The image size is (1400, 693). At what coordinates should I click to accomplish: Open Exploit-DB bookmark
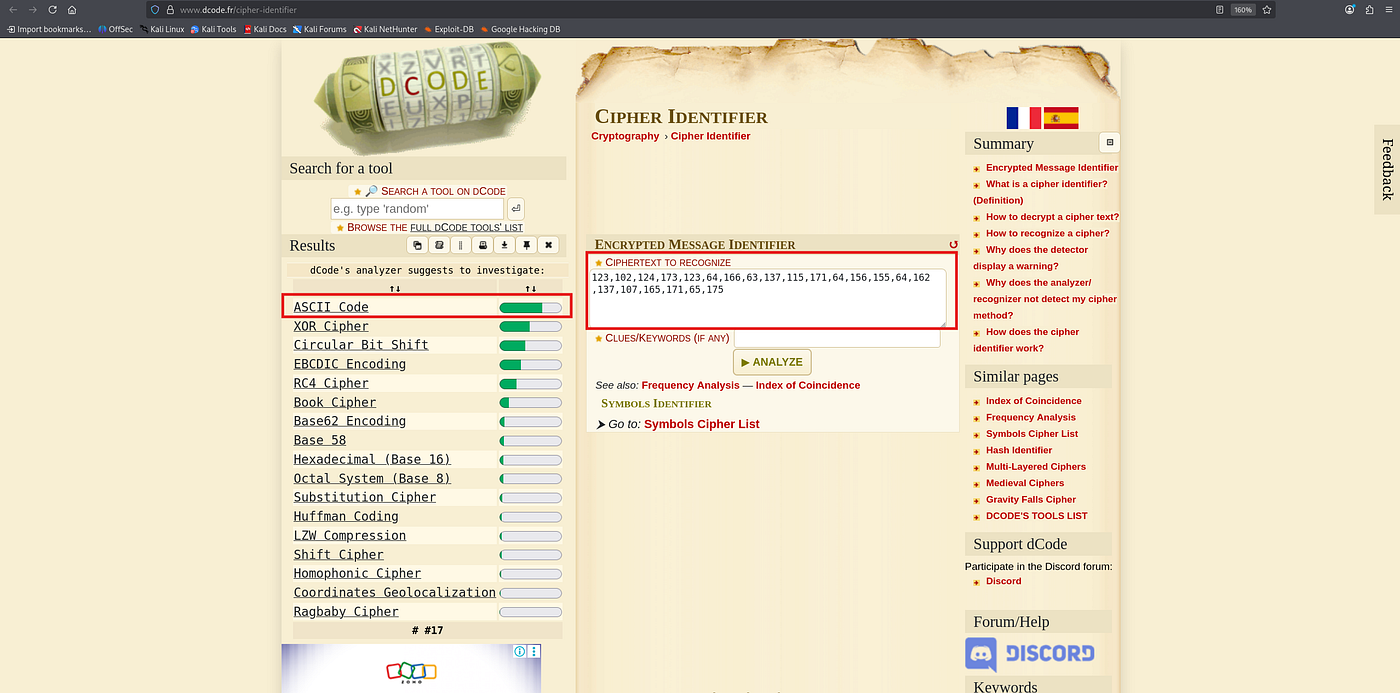coord(448,29)
